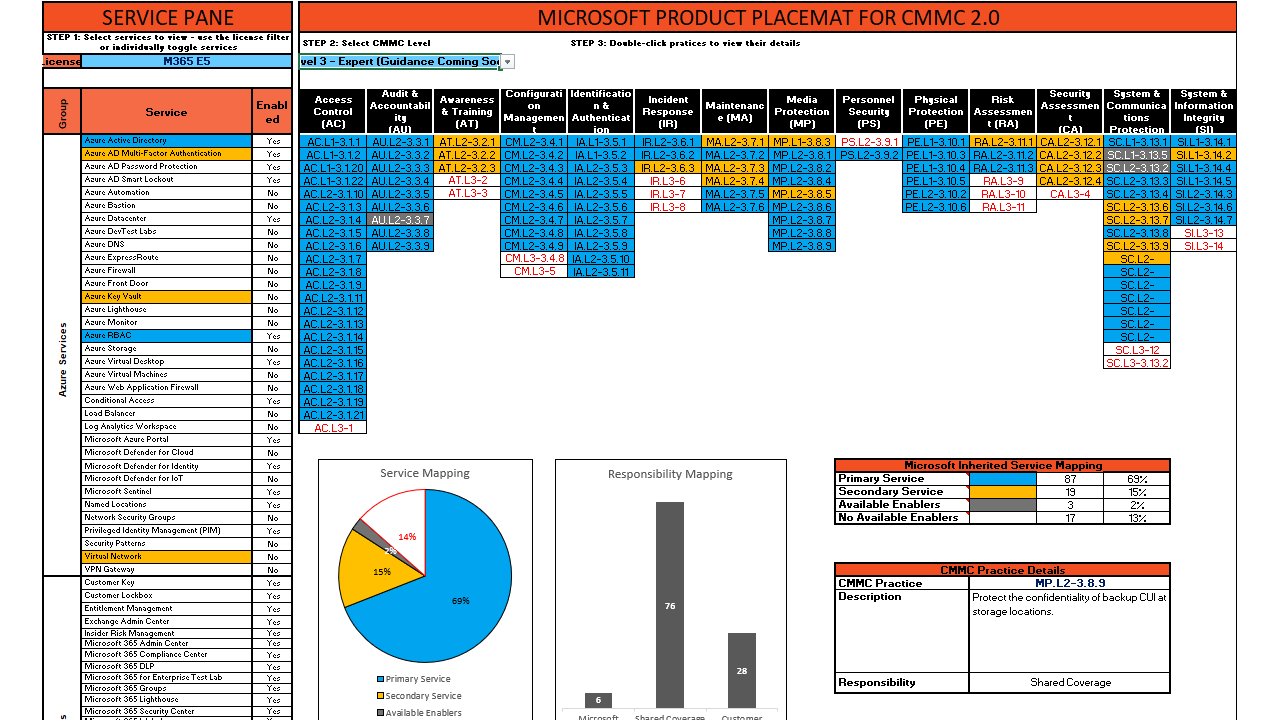Toggle Enabled value for Azure Active Directory

[x=273, y=141]
